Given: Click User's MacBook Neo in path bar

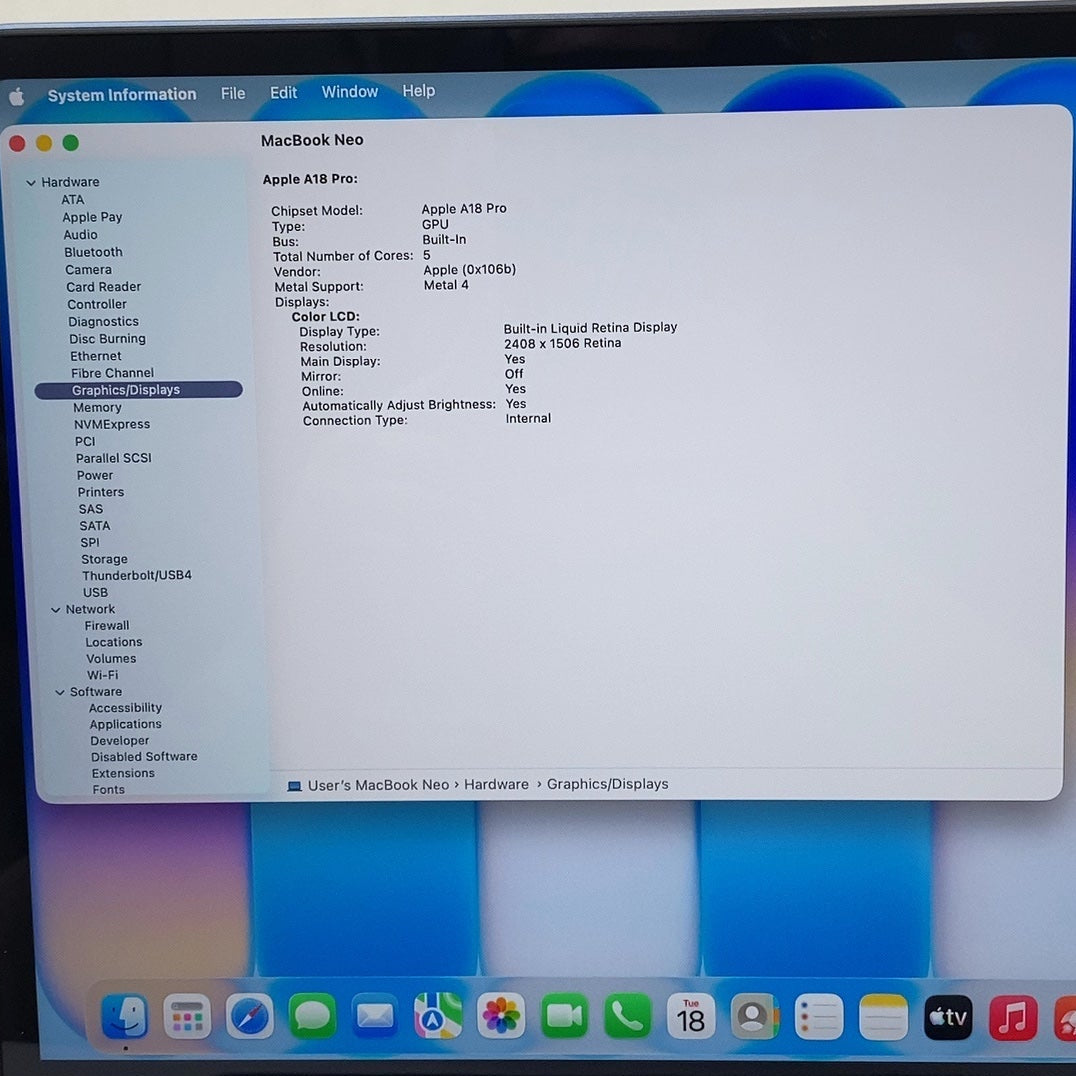Looking at the screenshot, I should pos(378,785).
